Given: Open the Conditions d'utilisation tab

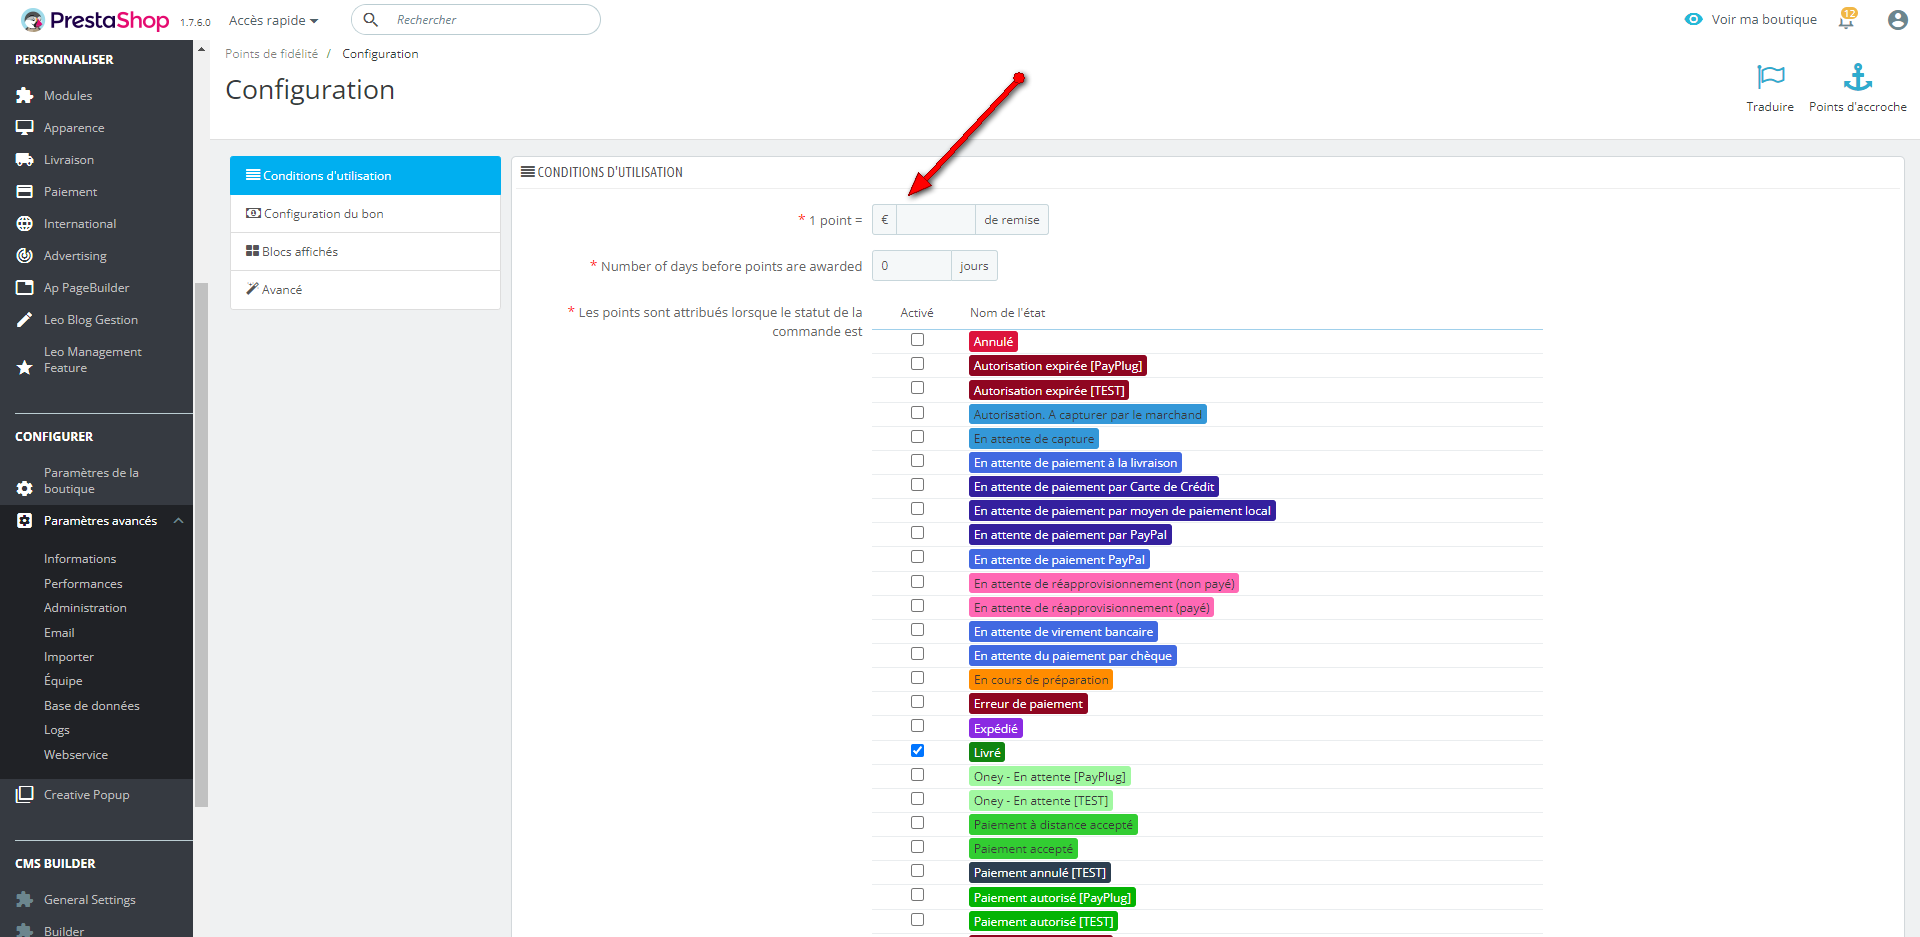Looking at the screenshot, I should pos(365,175).
